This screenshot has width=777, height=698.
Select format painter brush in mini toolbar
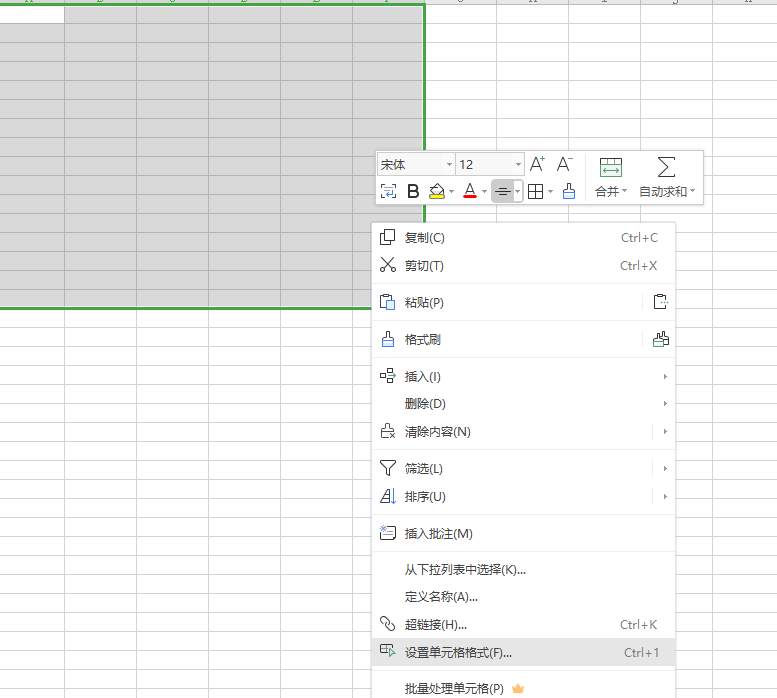(569, 192)
